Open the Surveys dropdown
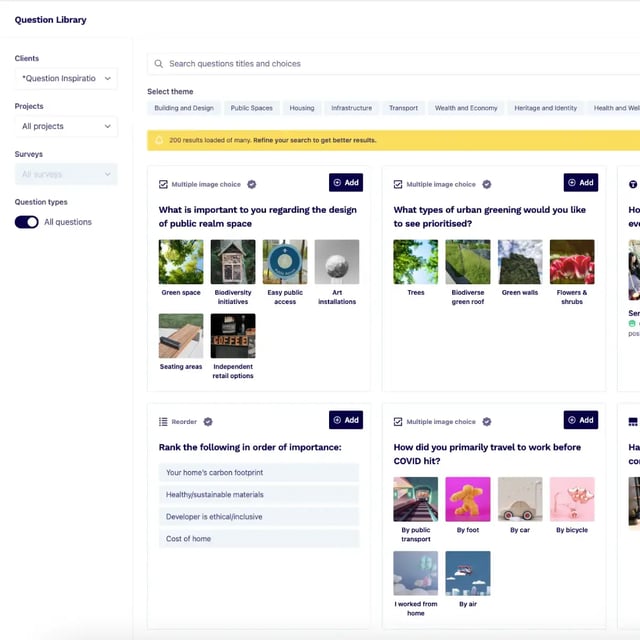 click(66, 175)
